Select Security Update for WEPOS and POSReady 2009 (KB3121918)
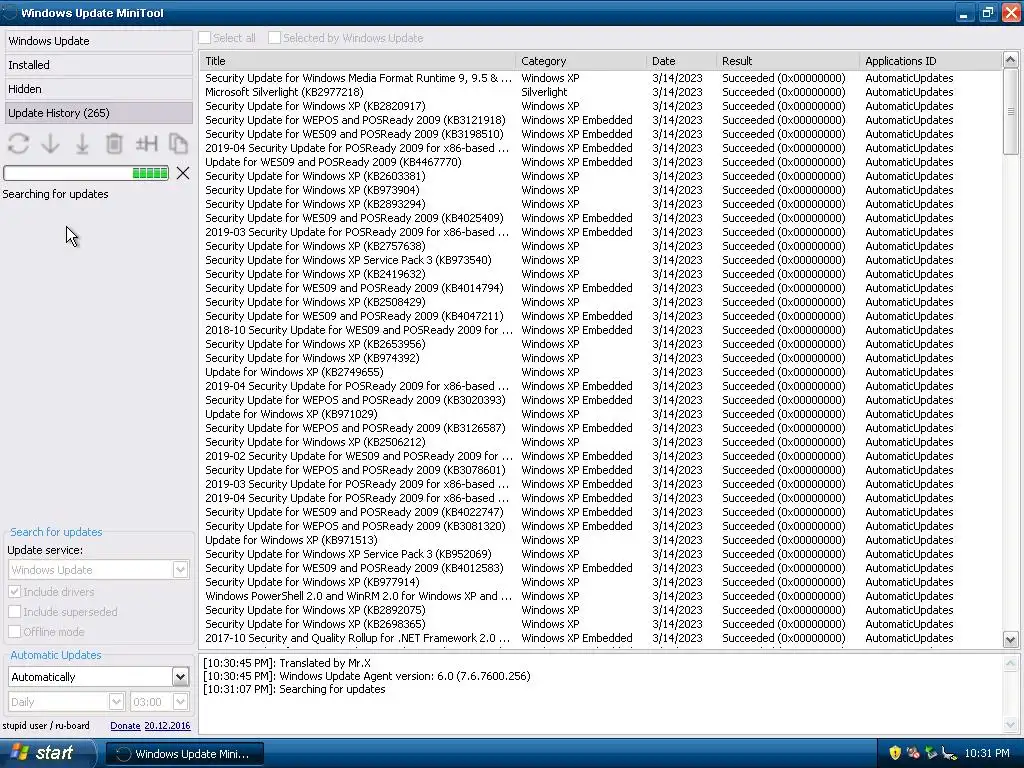Screen dimensions: 1024x768 tap(601, 120)
